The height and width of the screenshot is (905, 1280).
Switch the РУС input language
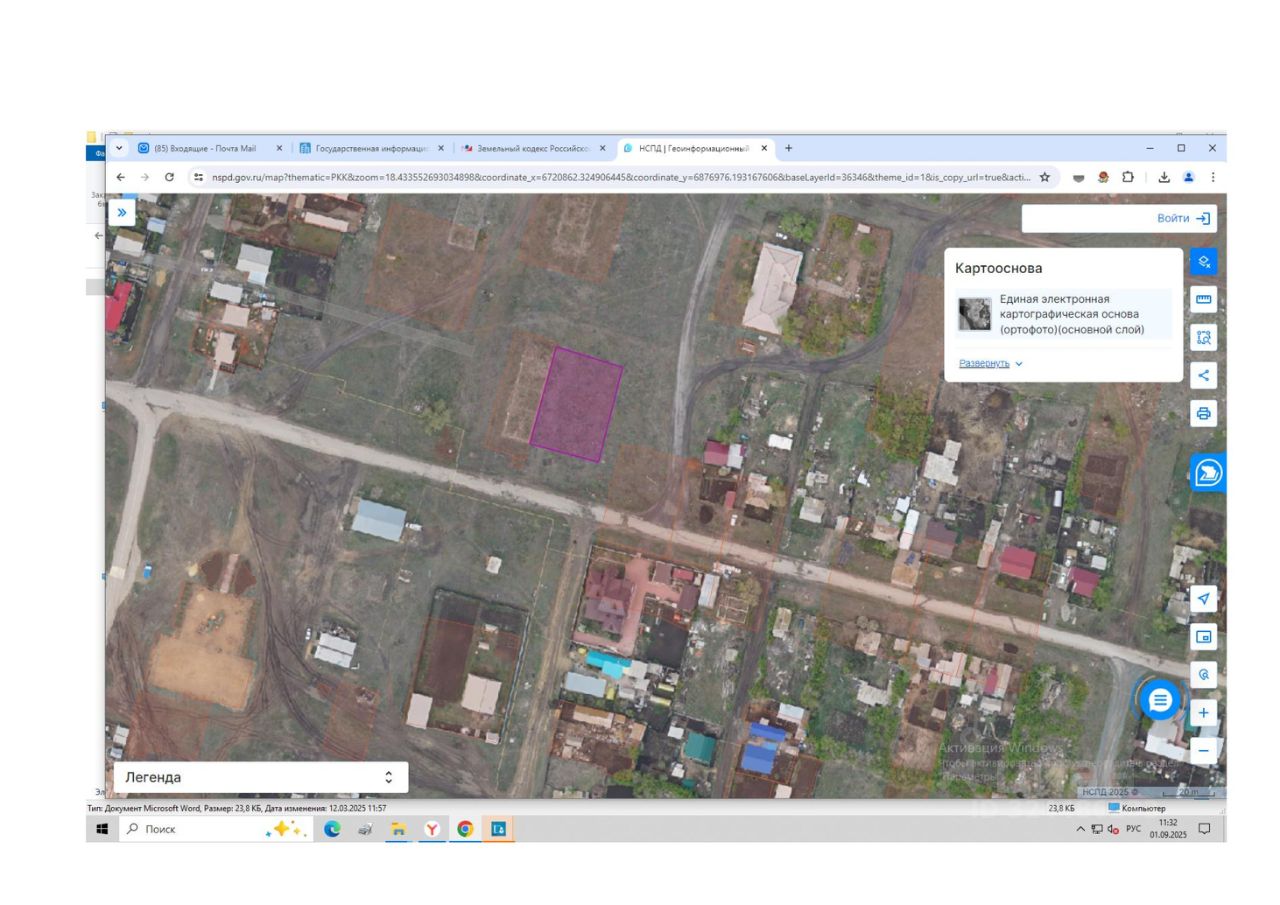point(1133,829)
